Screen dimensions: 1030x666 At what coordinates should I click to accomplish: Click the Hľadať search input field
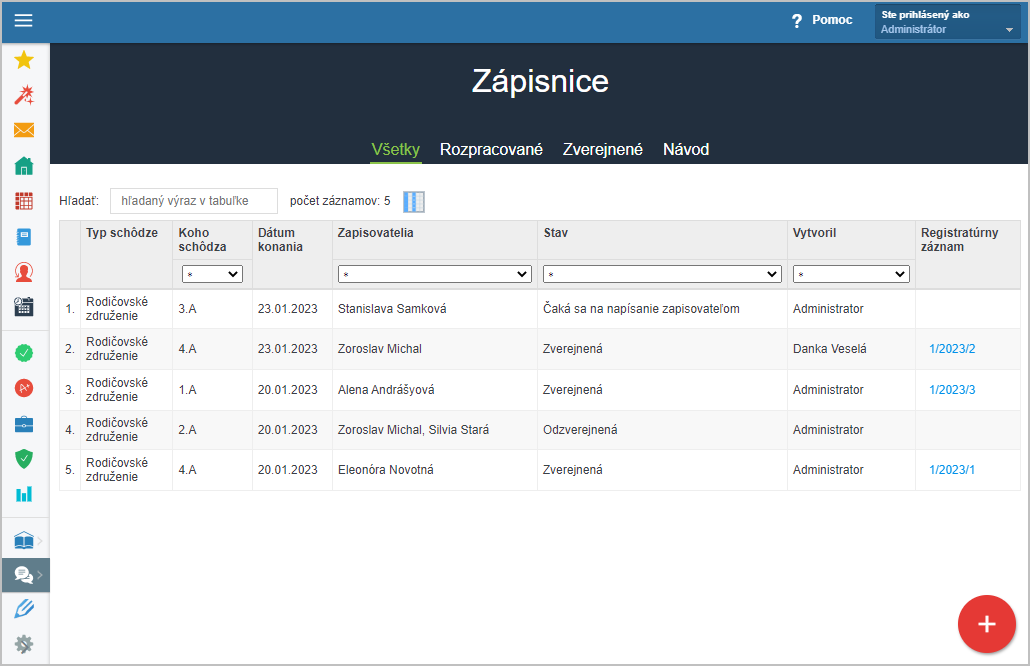point(194,201)
